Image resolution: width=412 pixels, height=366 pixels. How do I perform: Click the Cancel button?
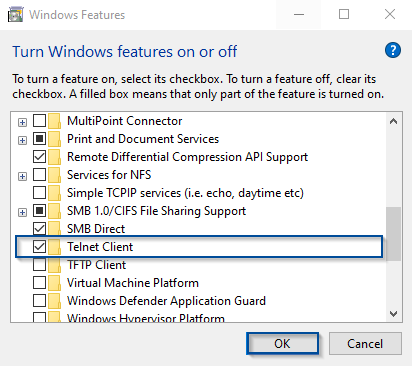[365, 344]
